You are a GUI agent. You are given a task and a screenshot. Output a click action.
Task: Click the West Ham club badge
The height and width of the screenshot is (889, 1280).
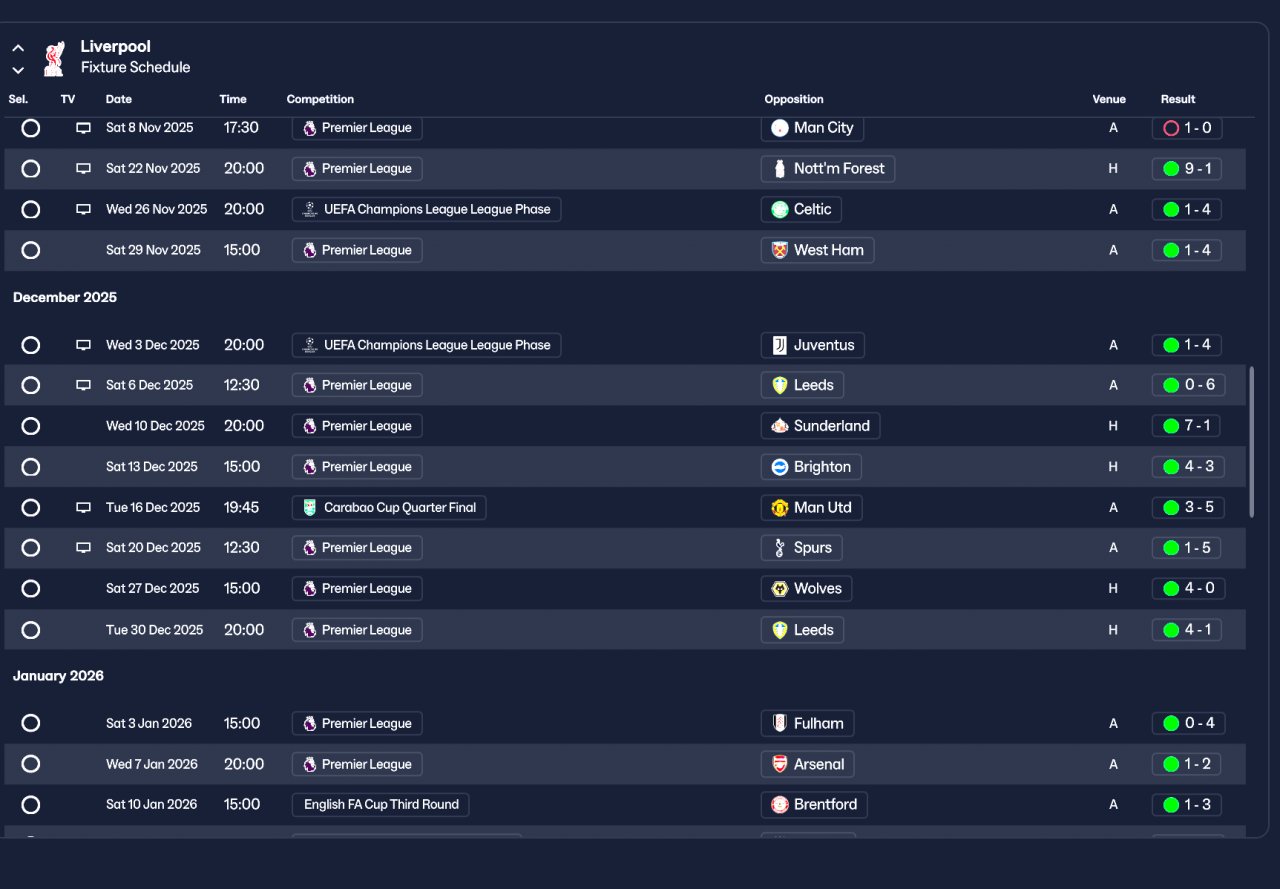tap(780, 250)
